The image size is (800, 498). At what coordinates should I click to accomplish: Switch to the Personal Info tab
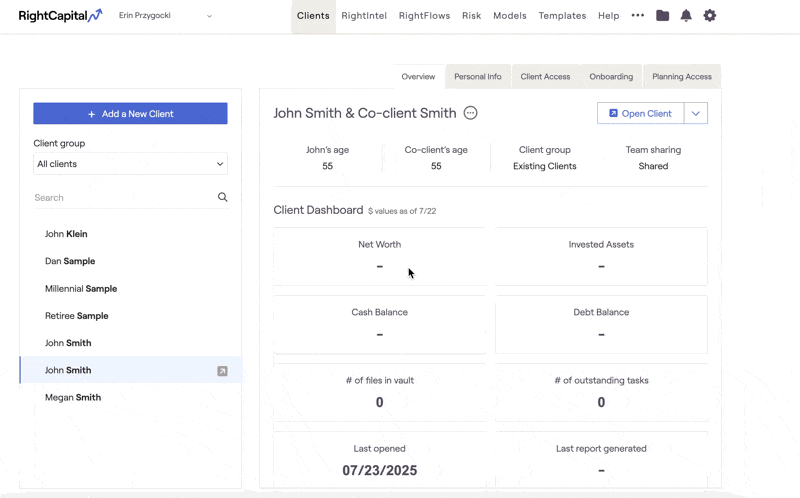[478, 77]
